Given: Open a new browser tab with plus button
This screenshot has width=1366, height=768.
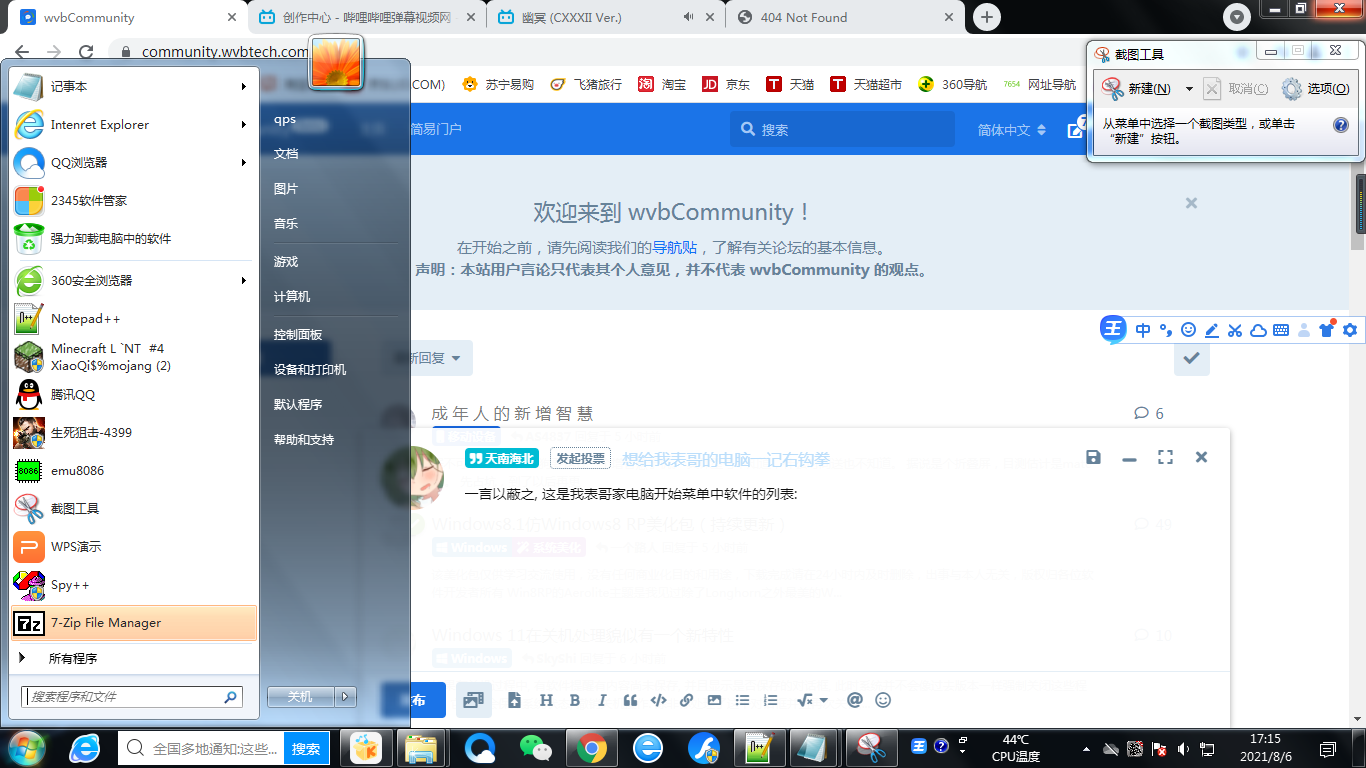Looking at the screenshot, I should tap(987, 17).
